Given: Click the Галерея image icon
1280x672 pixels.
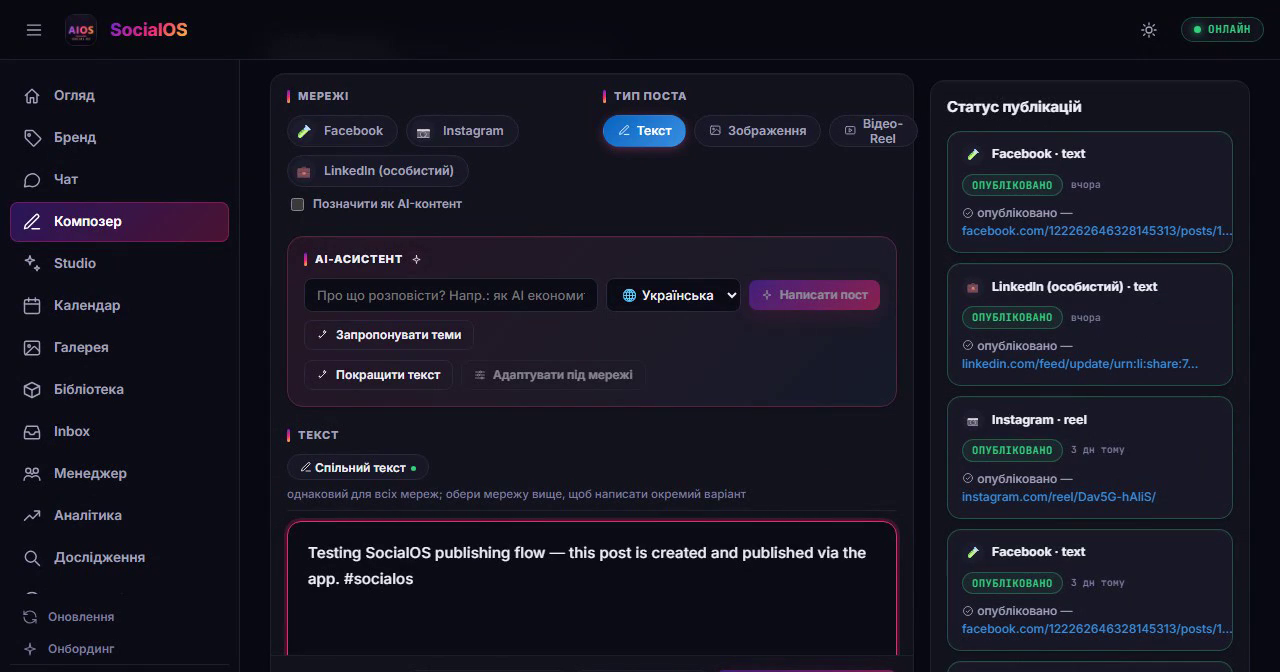Looking at the screenshot, I should [32, 347].
